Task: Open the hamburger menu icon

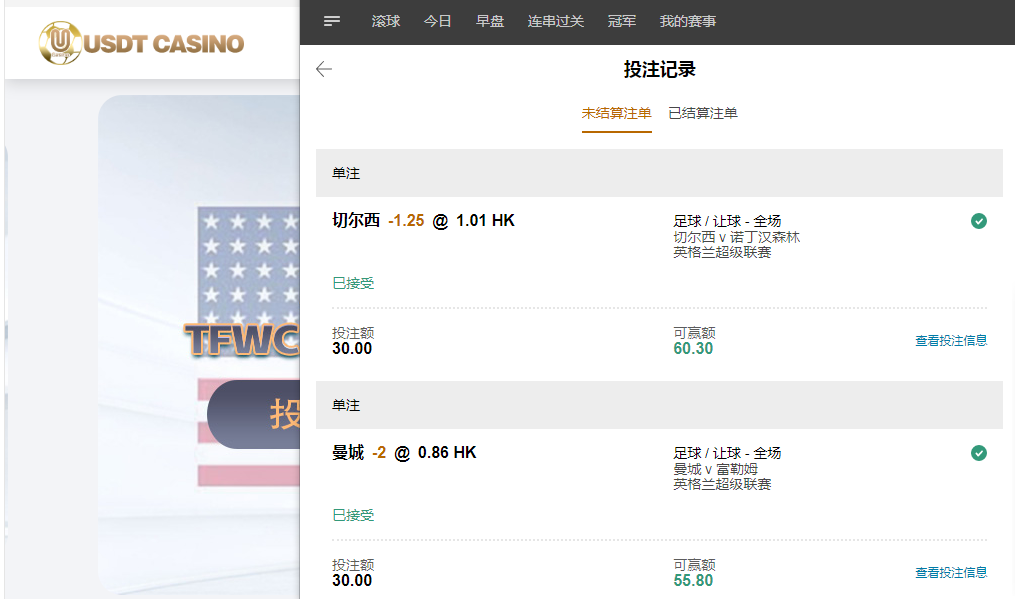Action: click(332, 21)
